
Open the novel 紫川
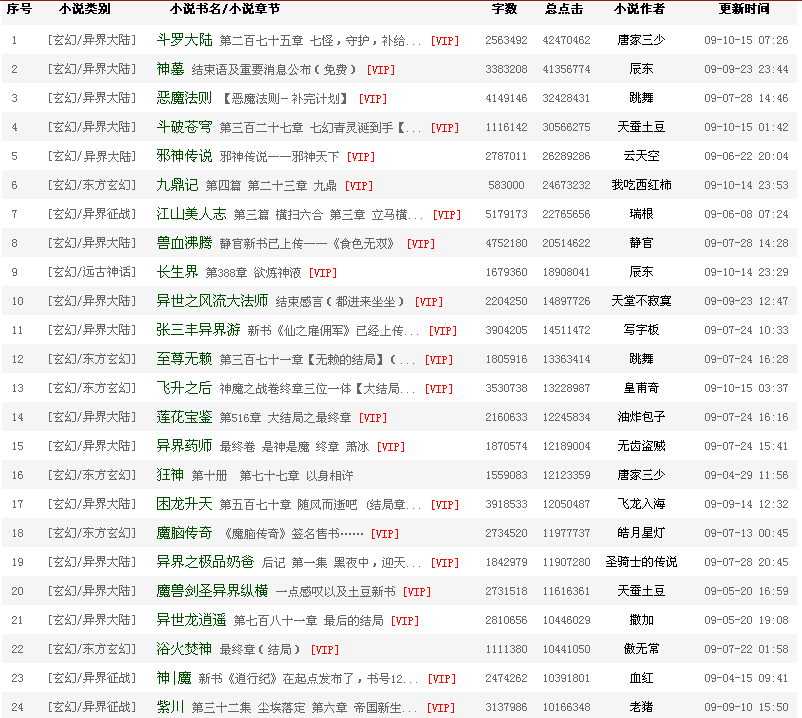[170, 707]
